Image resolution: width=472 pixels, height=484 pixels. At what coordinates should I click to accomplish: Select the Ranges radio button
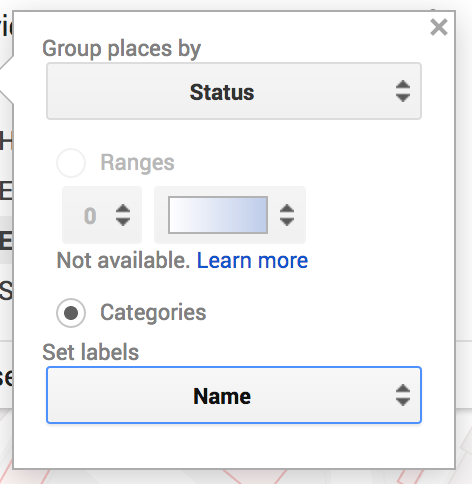pyautogui.click(x=71, y=163)
